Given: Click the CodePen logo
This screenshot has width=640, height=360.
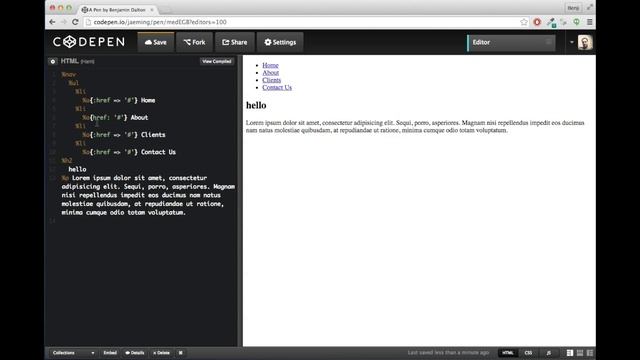Looking at the screenshot, I should [x=89, y=42].
